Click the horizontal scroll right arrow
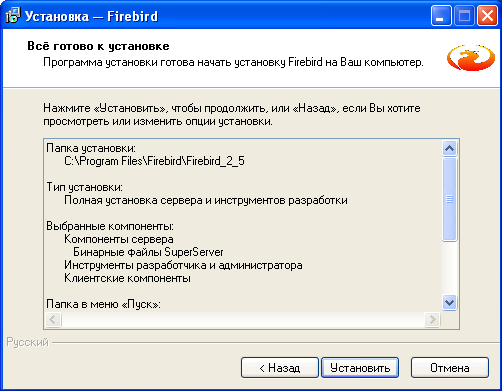 coord(432,319)
